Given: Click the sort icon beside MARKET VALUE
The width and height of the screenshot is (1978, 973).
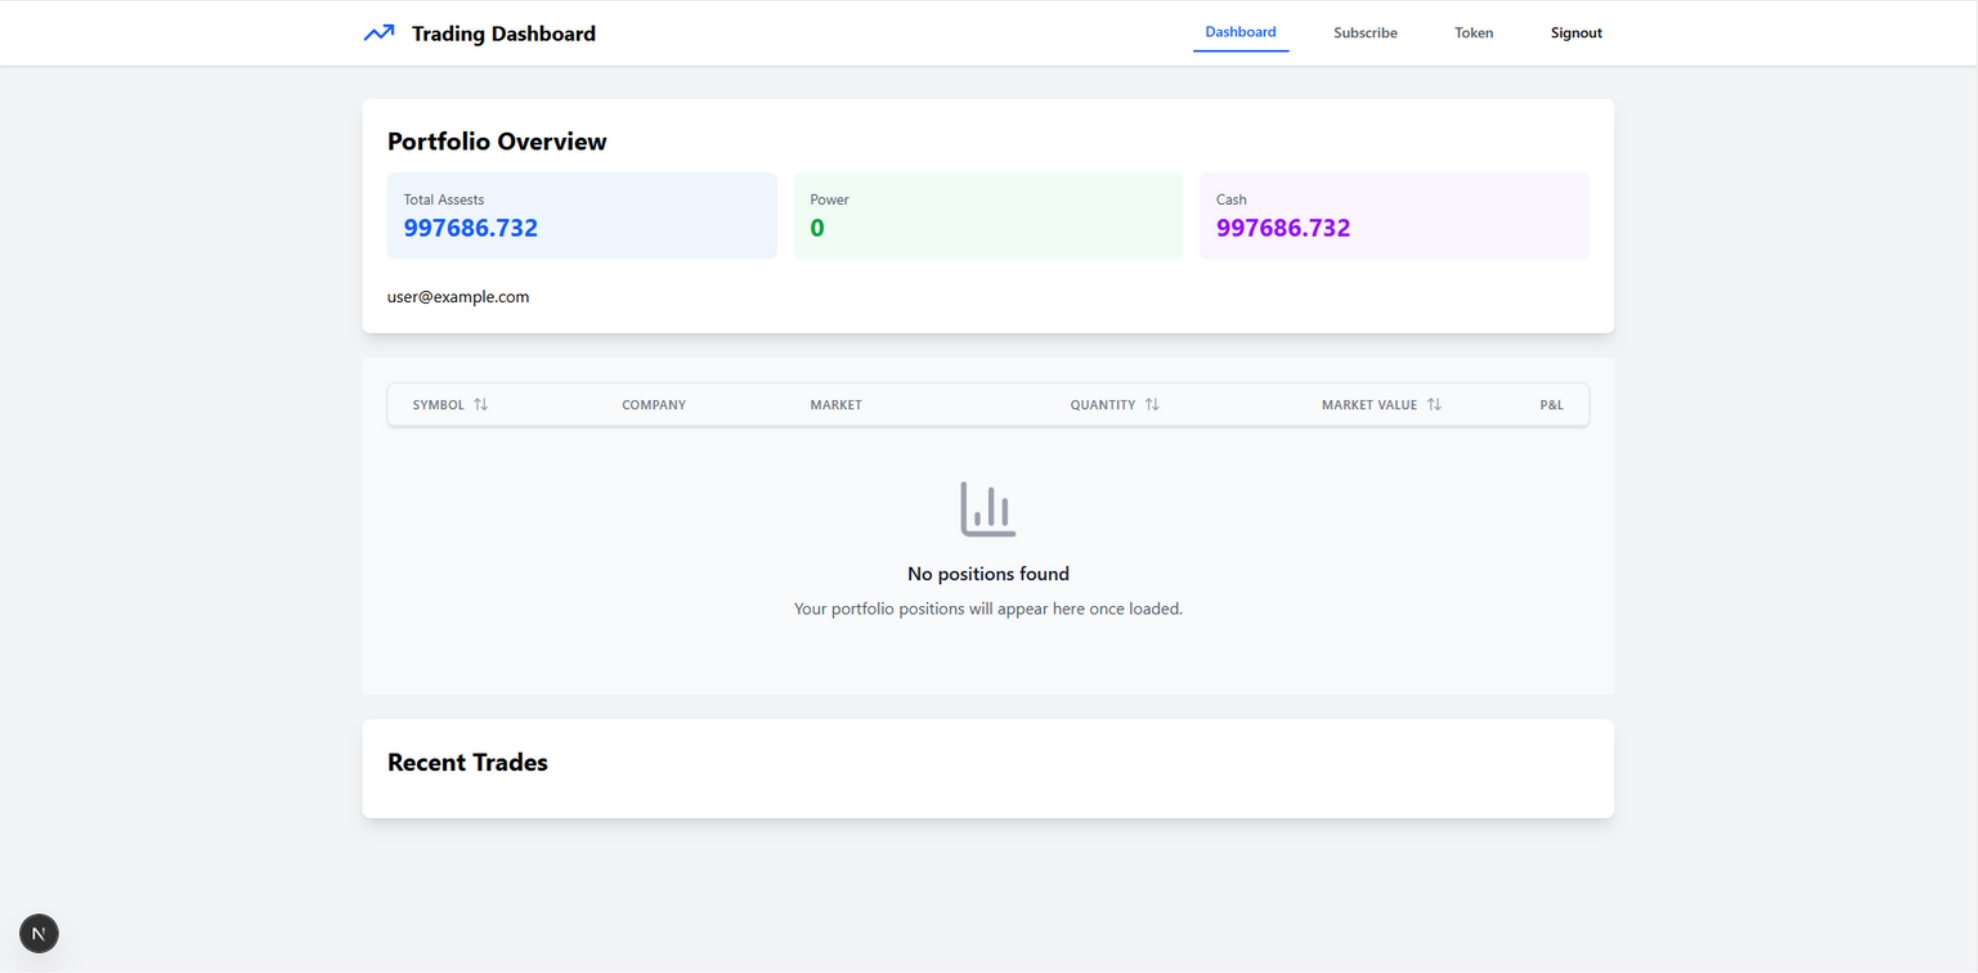Looking at the screenshot, I should point(1436,404).
